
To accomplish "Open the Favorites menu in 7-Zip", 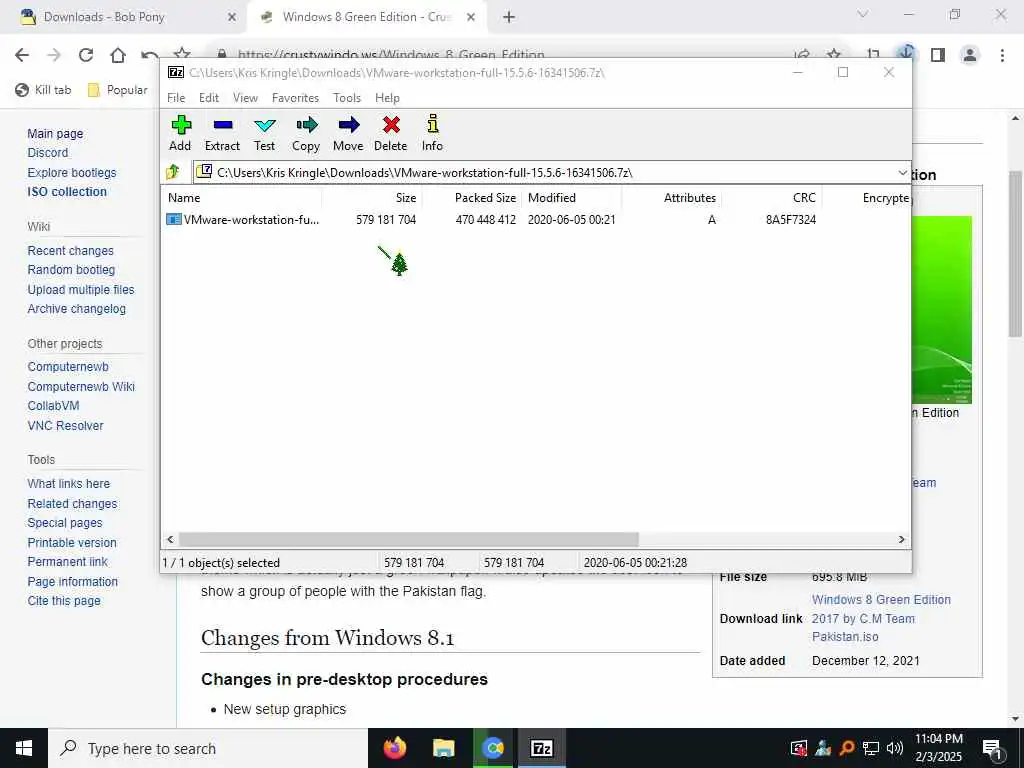I will pos(295,98).
